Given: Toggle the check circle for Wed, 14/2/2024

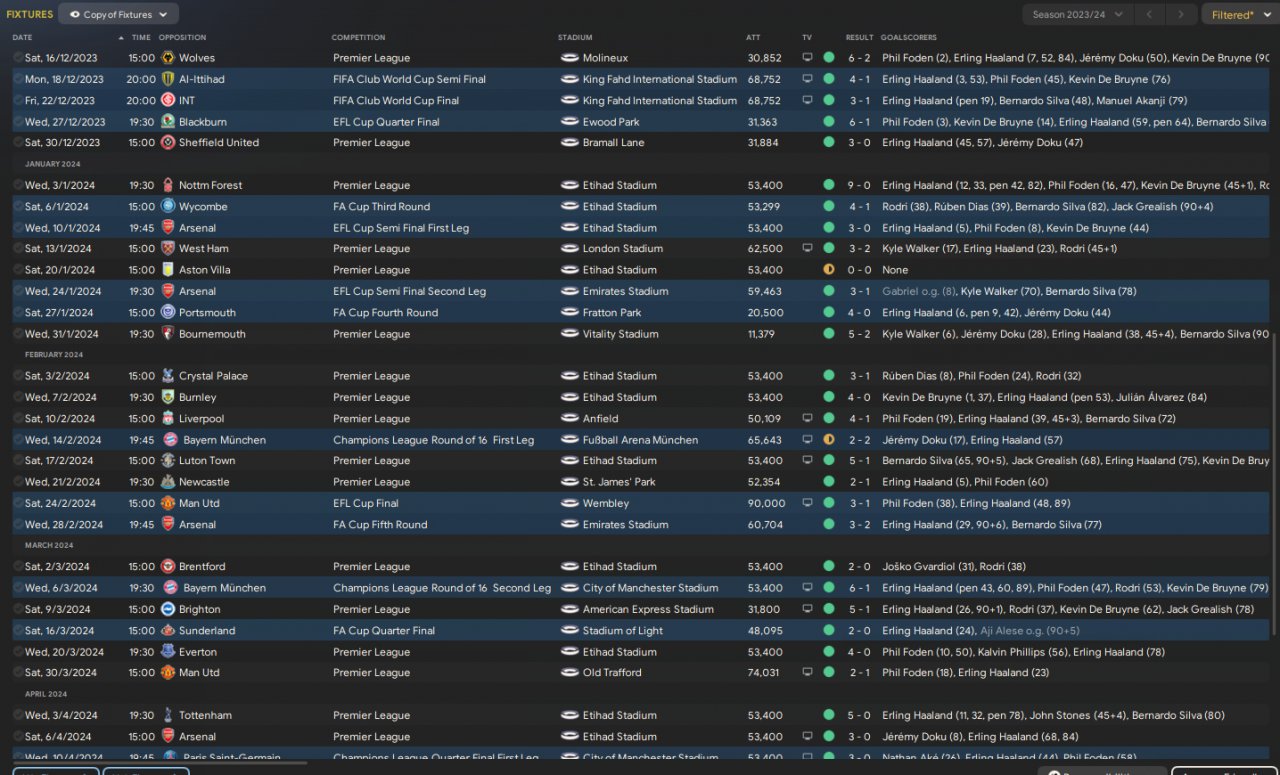Looking at the screenshot, I should click(x=18, y=440).
